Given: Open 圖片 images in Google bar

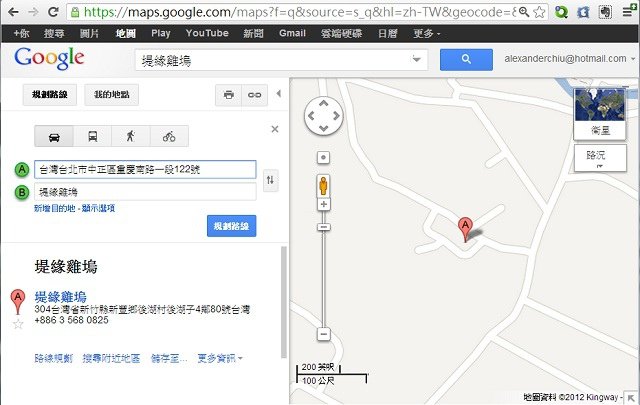Looking at the screenshot, I should [89, 33].
